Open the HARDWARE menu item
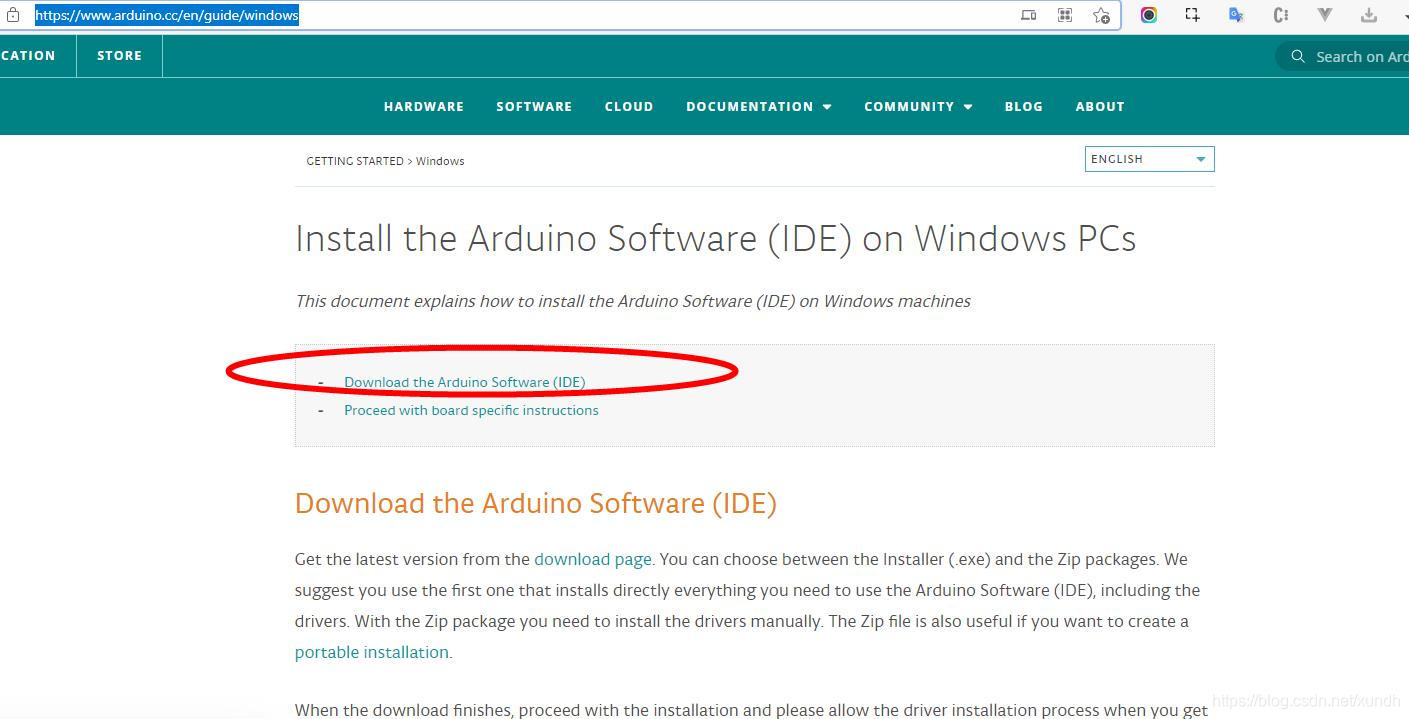Image resolution: width=1409 pixels, height=719 pixels. point(424,106)
